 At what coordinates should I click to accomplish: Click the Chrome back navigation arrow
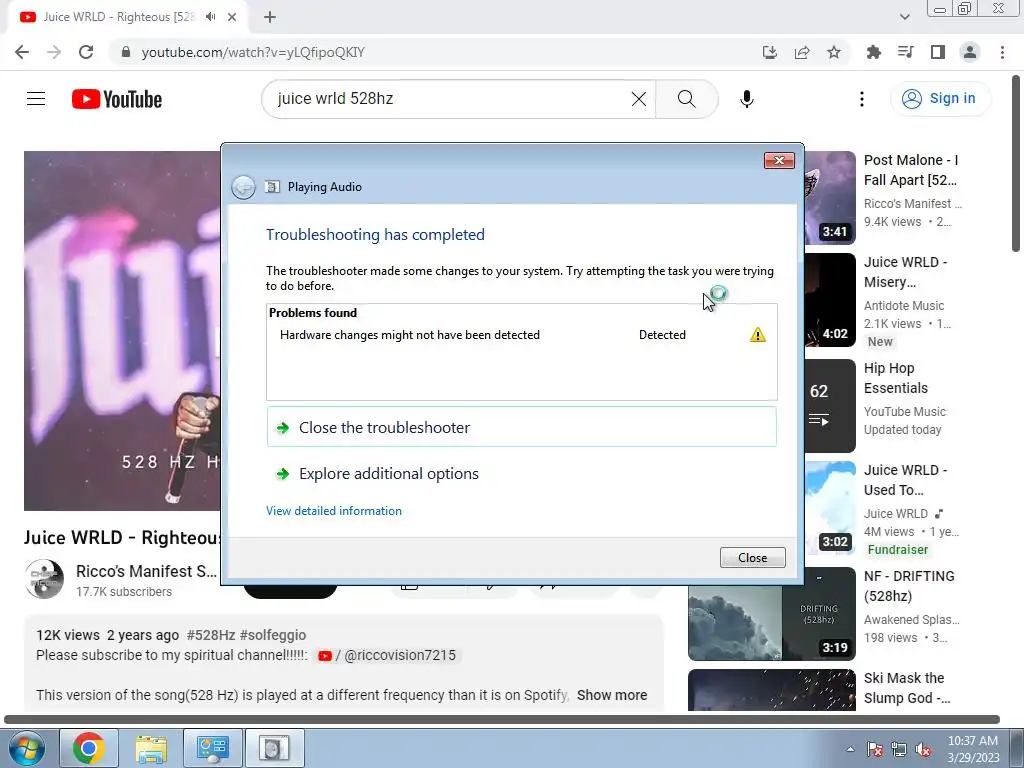pos(22,52)
